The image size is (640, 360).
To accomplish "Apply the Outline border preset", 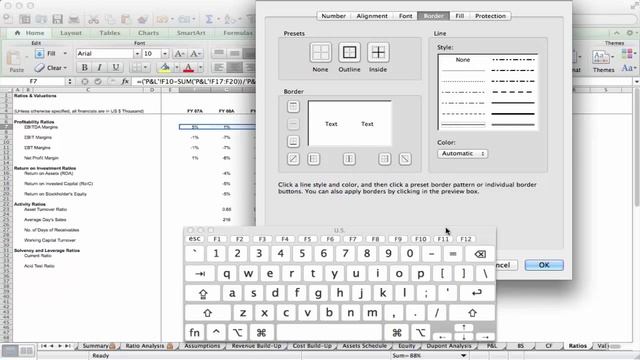I will point(349,53).
